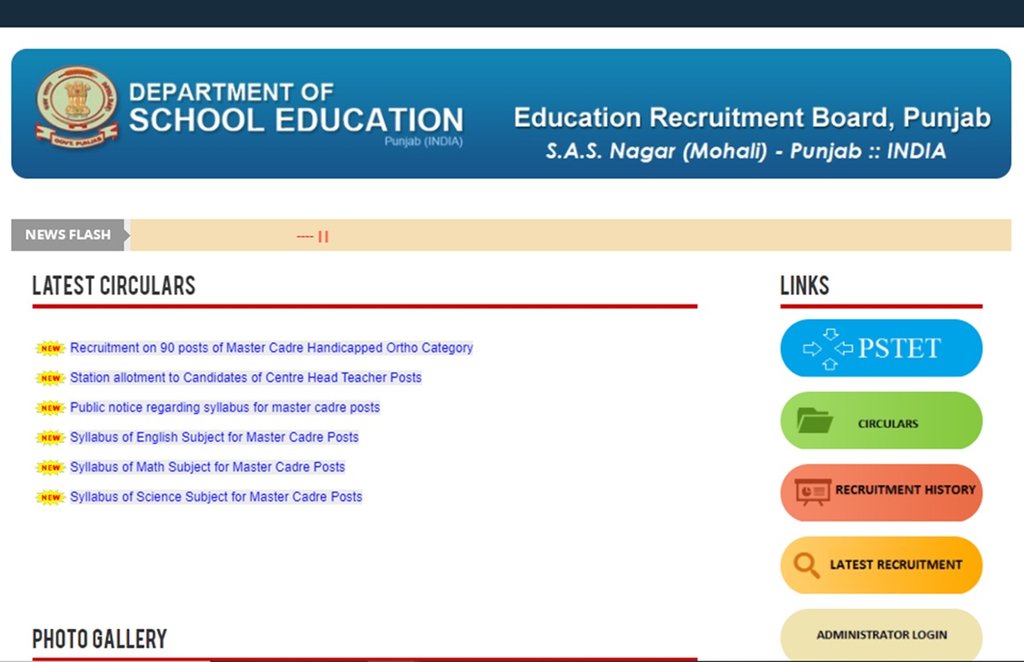
Task: Click the News Flash label
Action: [68, 235]
